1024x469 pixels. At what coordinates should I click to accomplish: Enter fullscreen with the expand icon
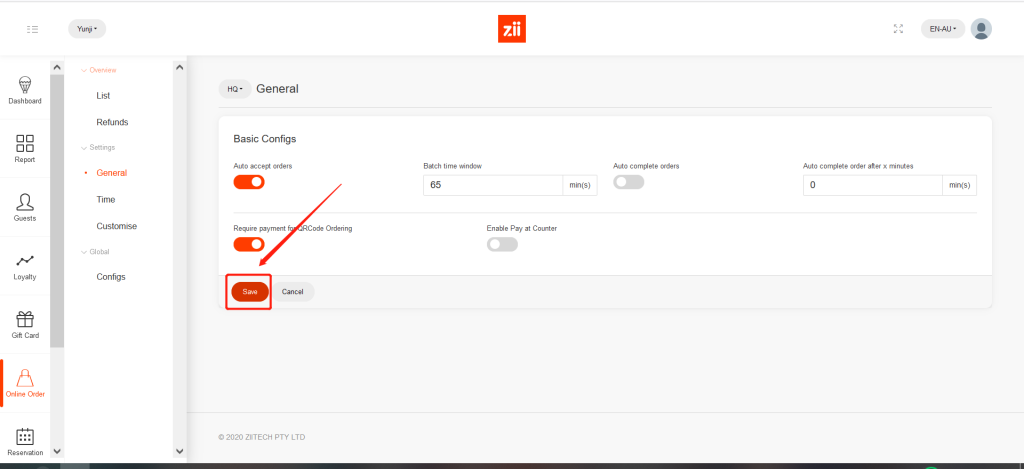(x=898, y=29)
